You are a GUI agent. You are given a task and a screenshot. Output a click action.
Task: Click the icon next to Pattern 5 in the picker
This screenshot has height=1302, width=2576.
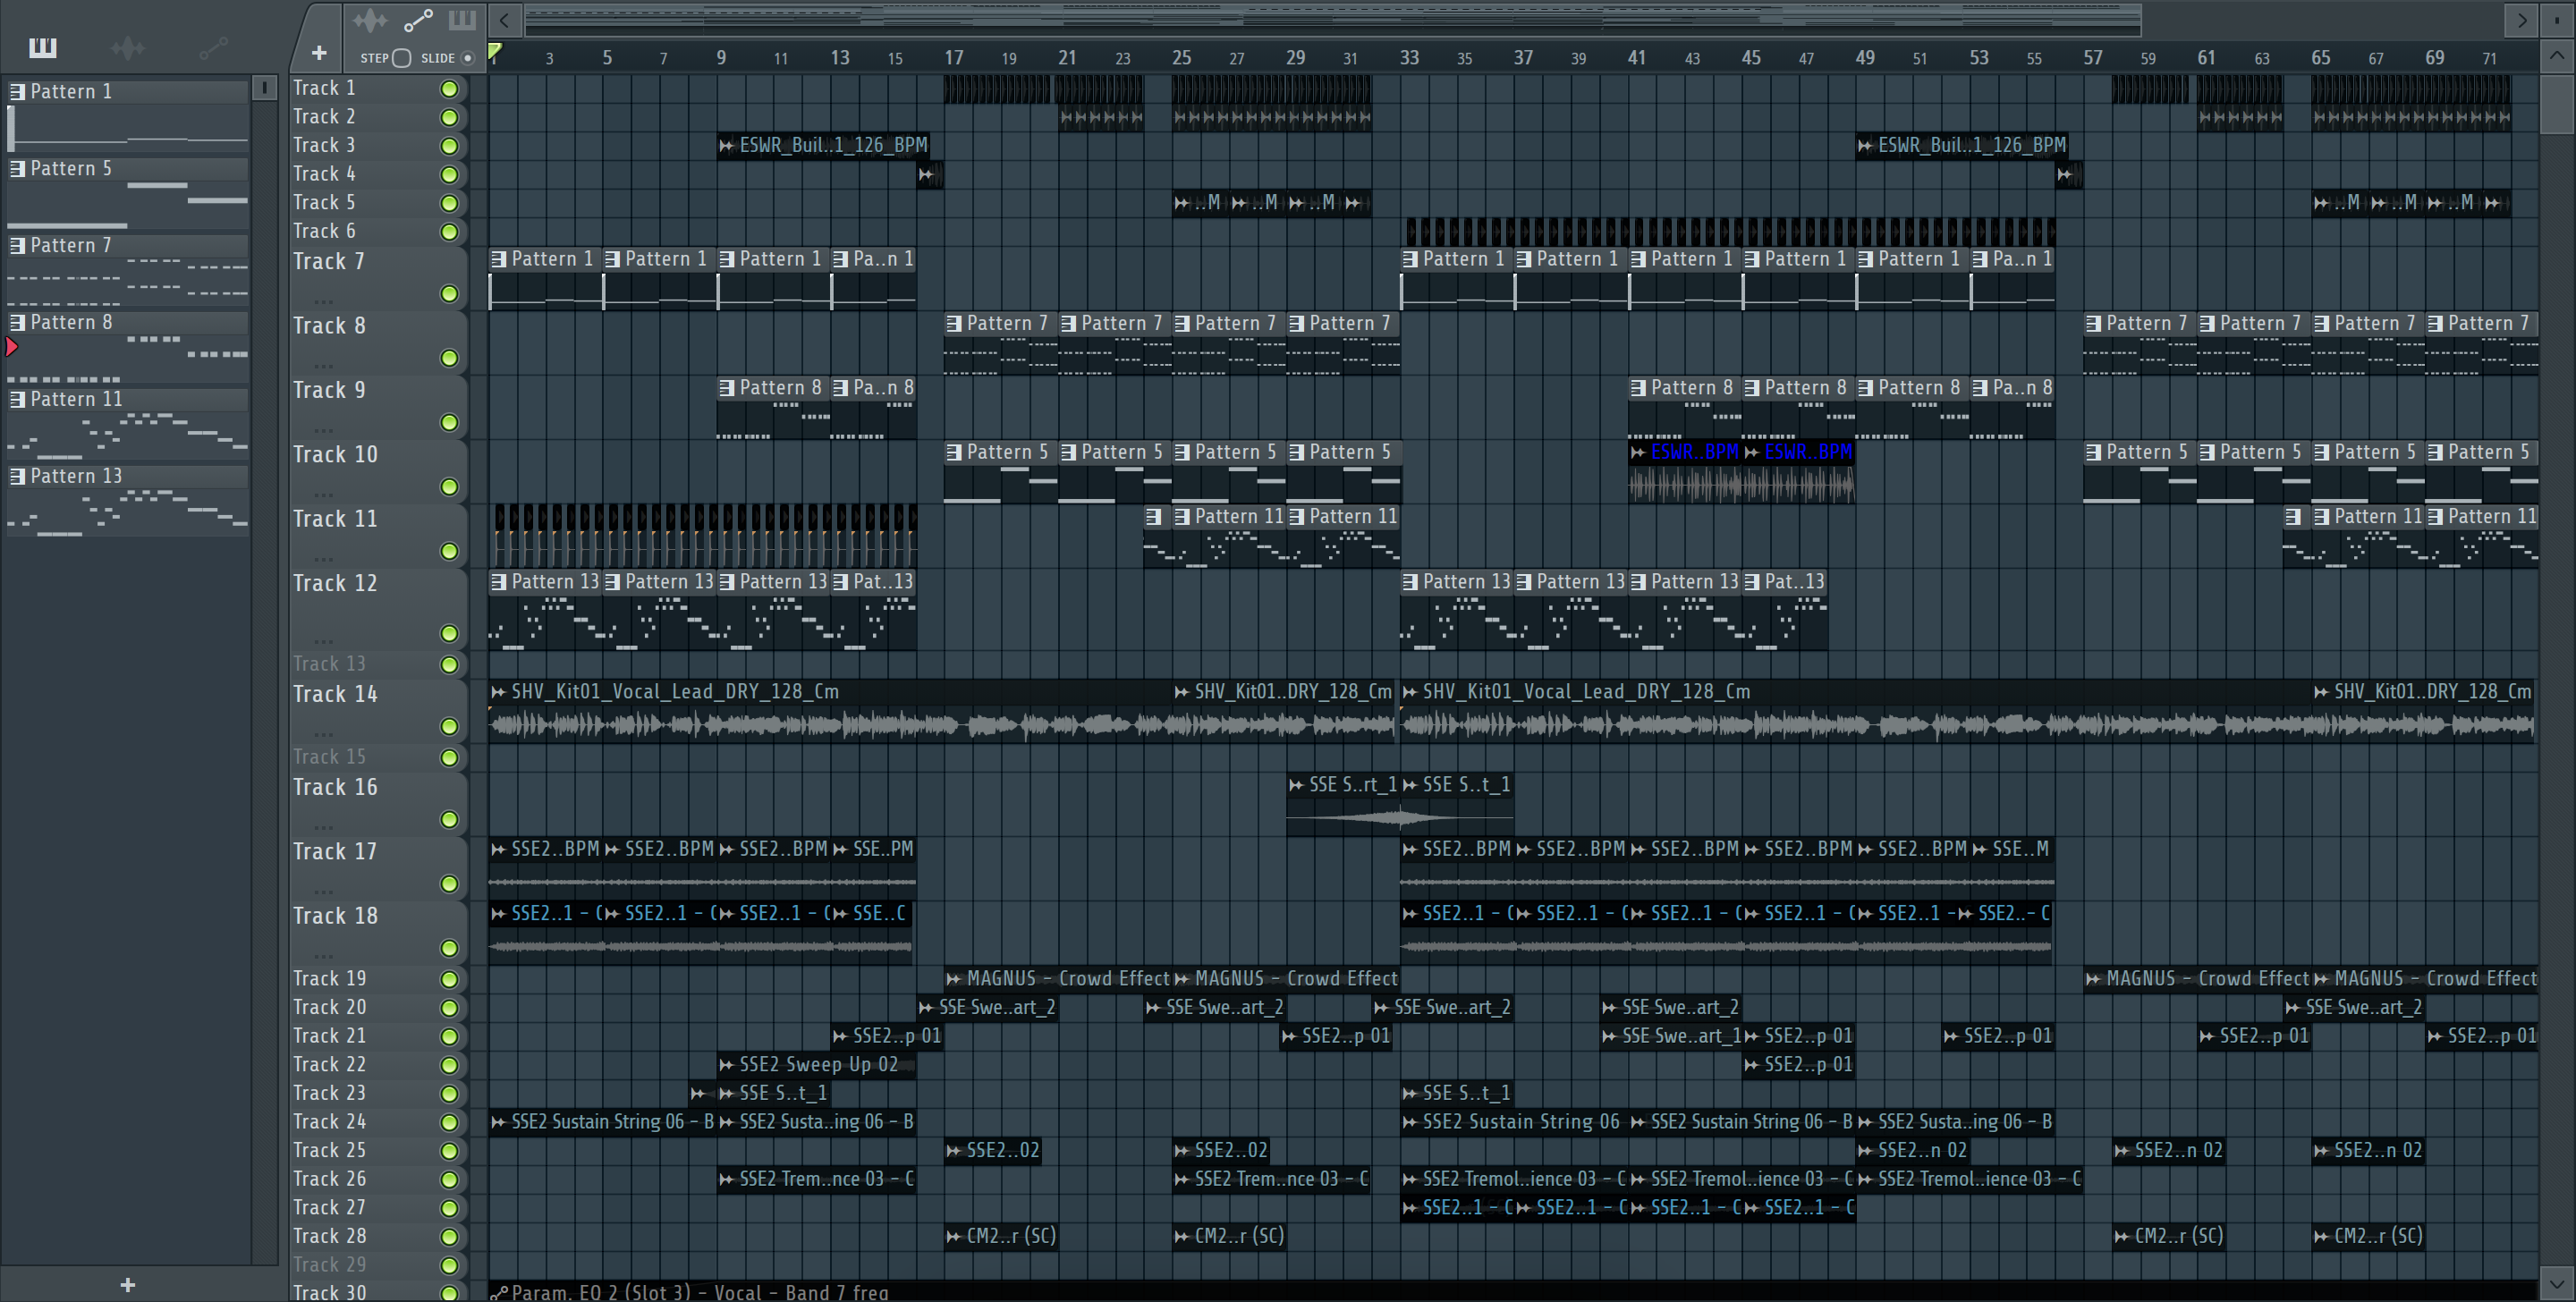pyautogui.click(x=17, y=169)
